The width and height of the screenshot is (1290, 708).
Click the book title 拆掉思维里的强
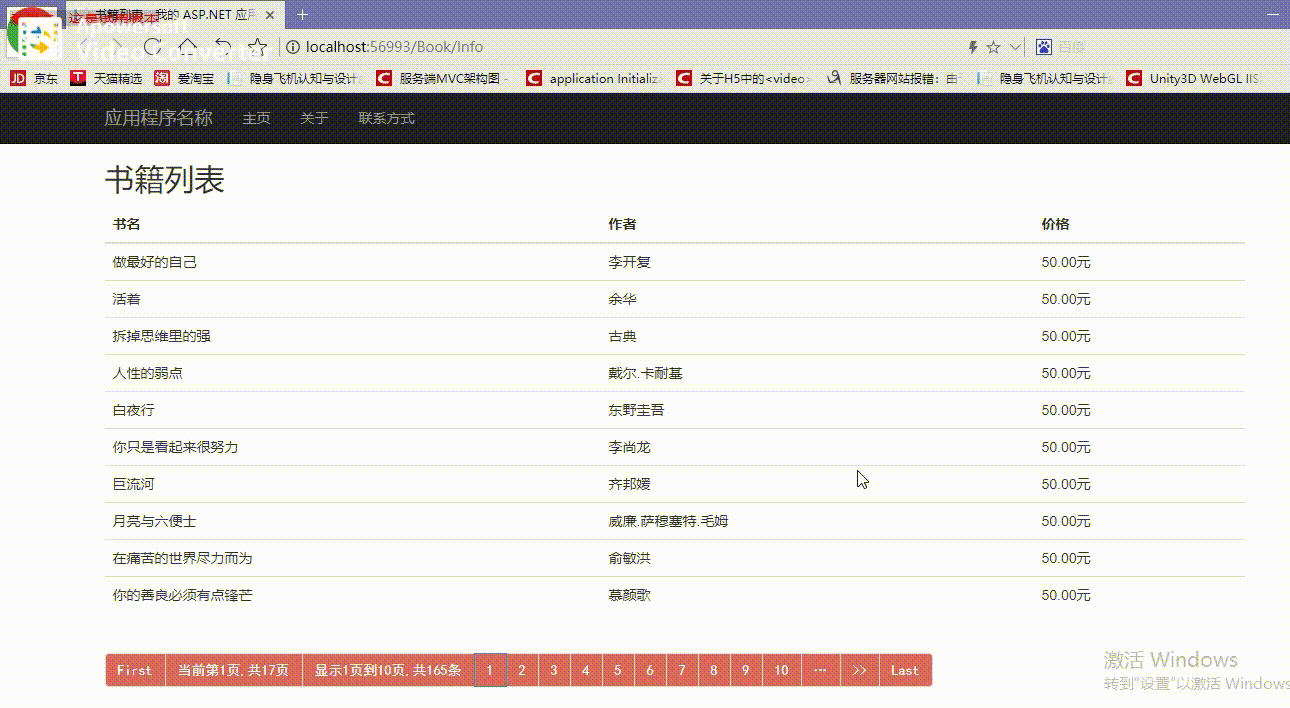(162, 336)
